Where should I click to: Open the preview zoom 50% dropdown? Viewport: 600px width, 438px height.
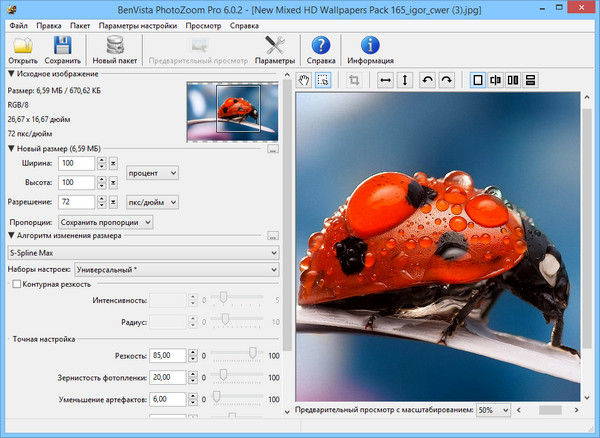[x=492, y=410]
